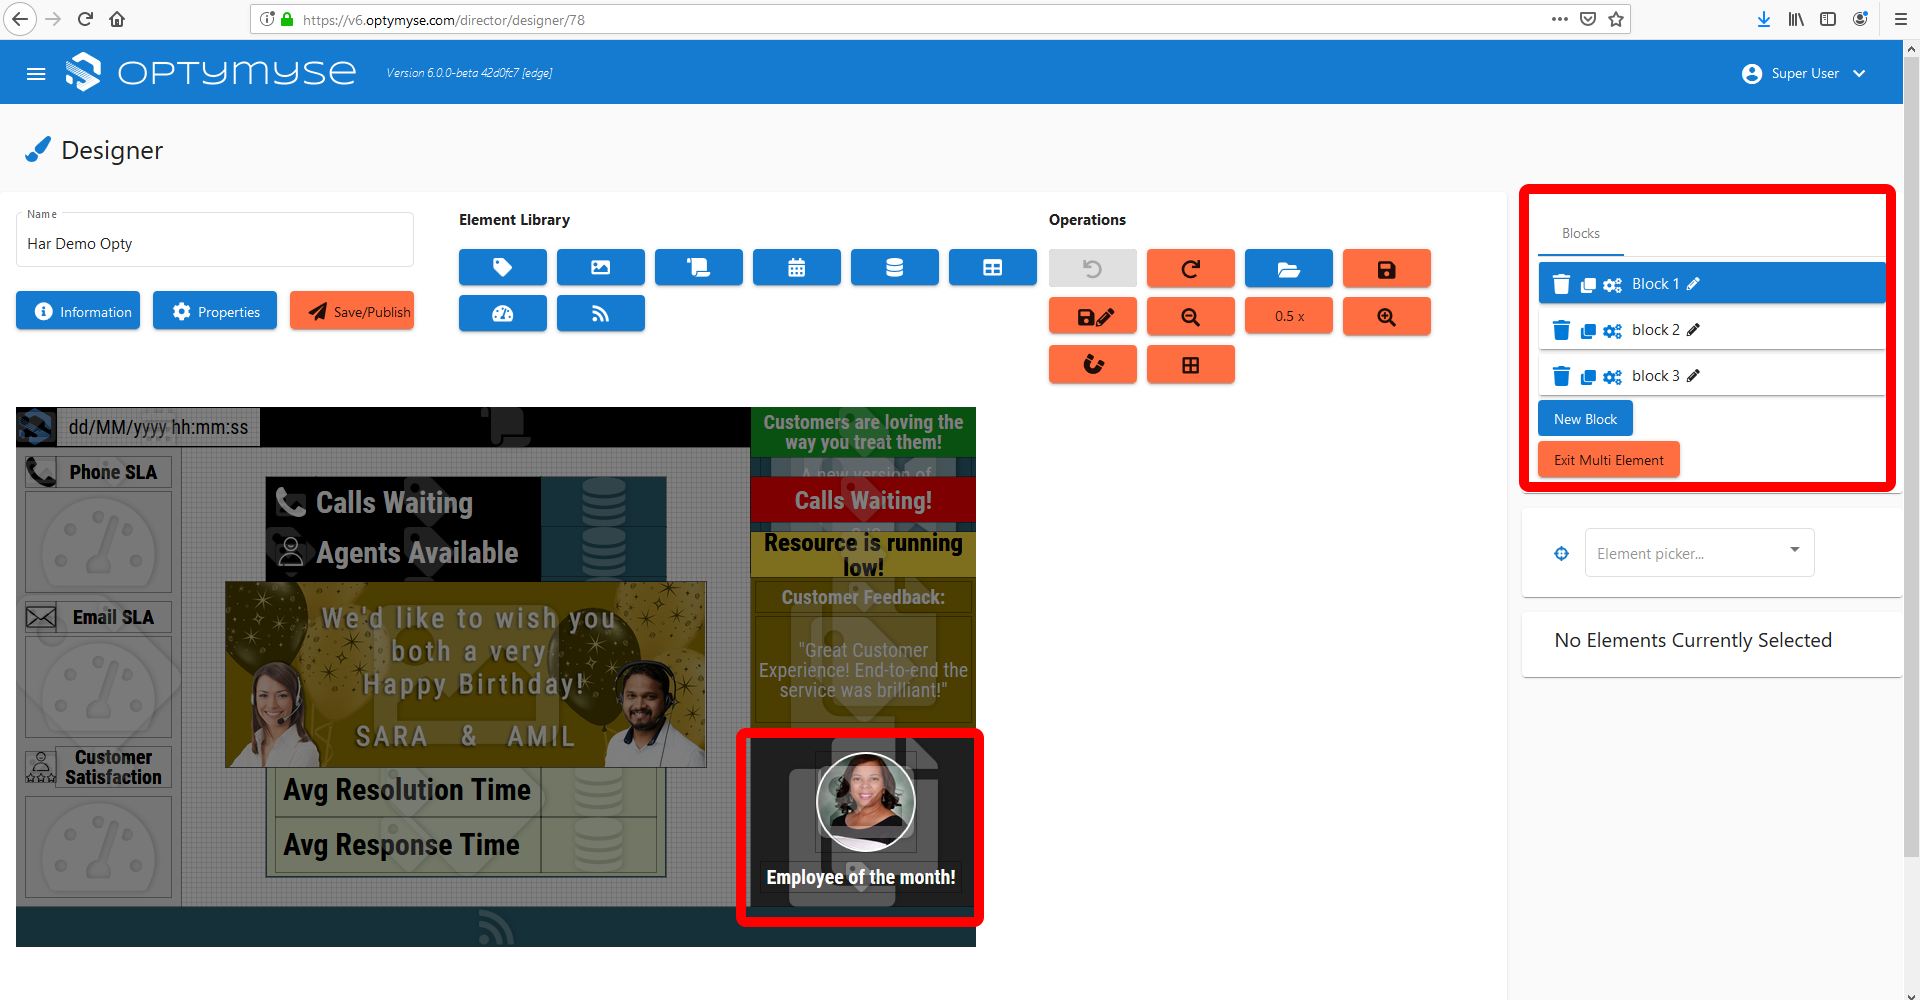Click the magnet snap operation button
1920x1000 pixels.
tap(1092, 365)
